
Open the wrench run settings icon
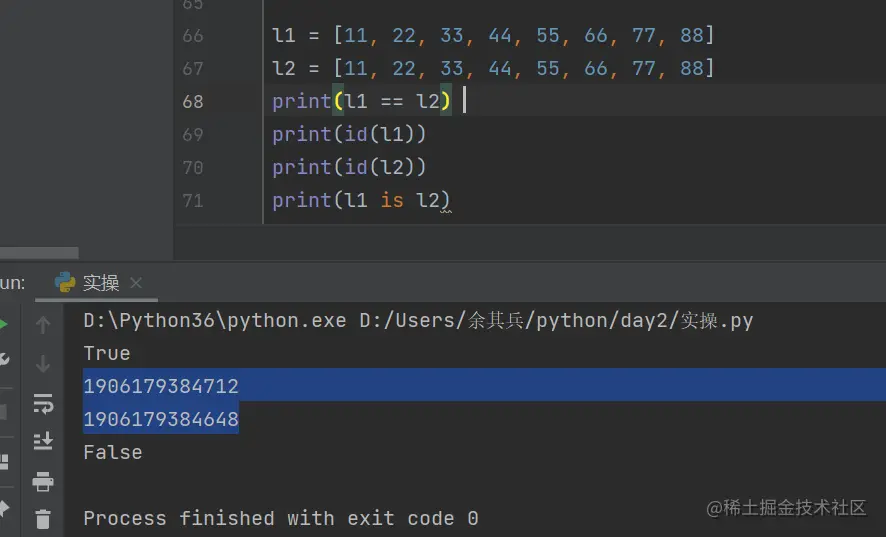tap(3, 358)
